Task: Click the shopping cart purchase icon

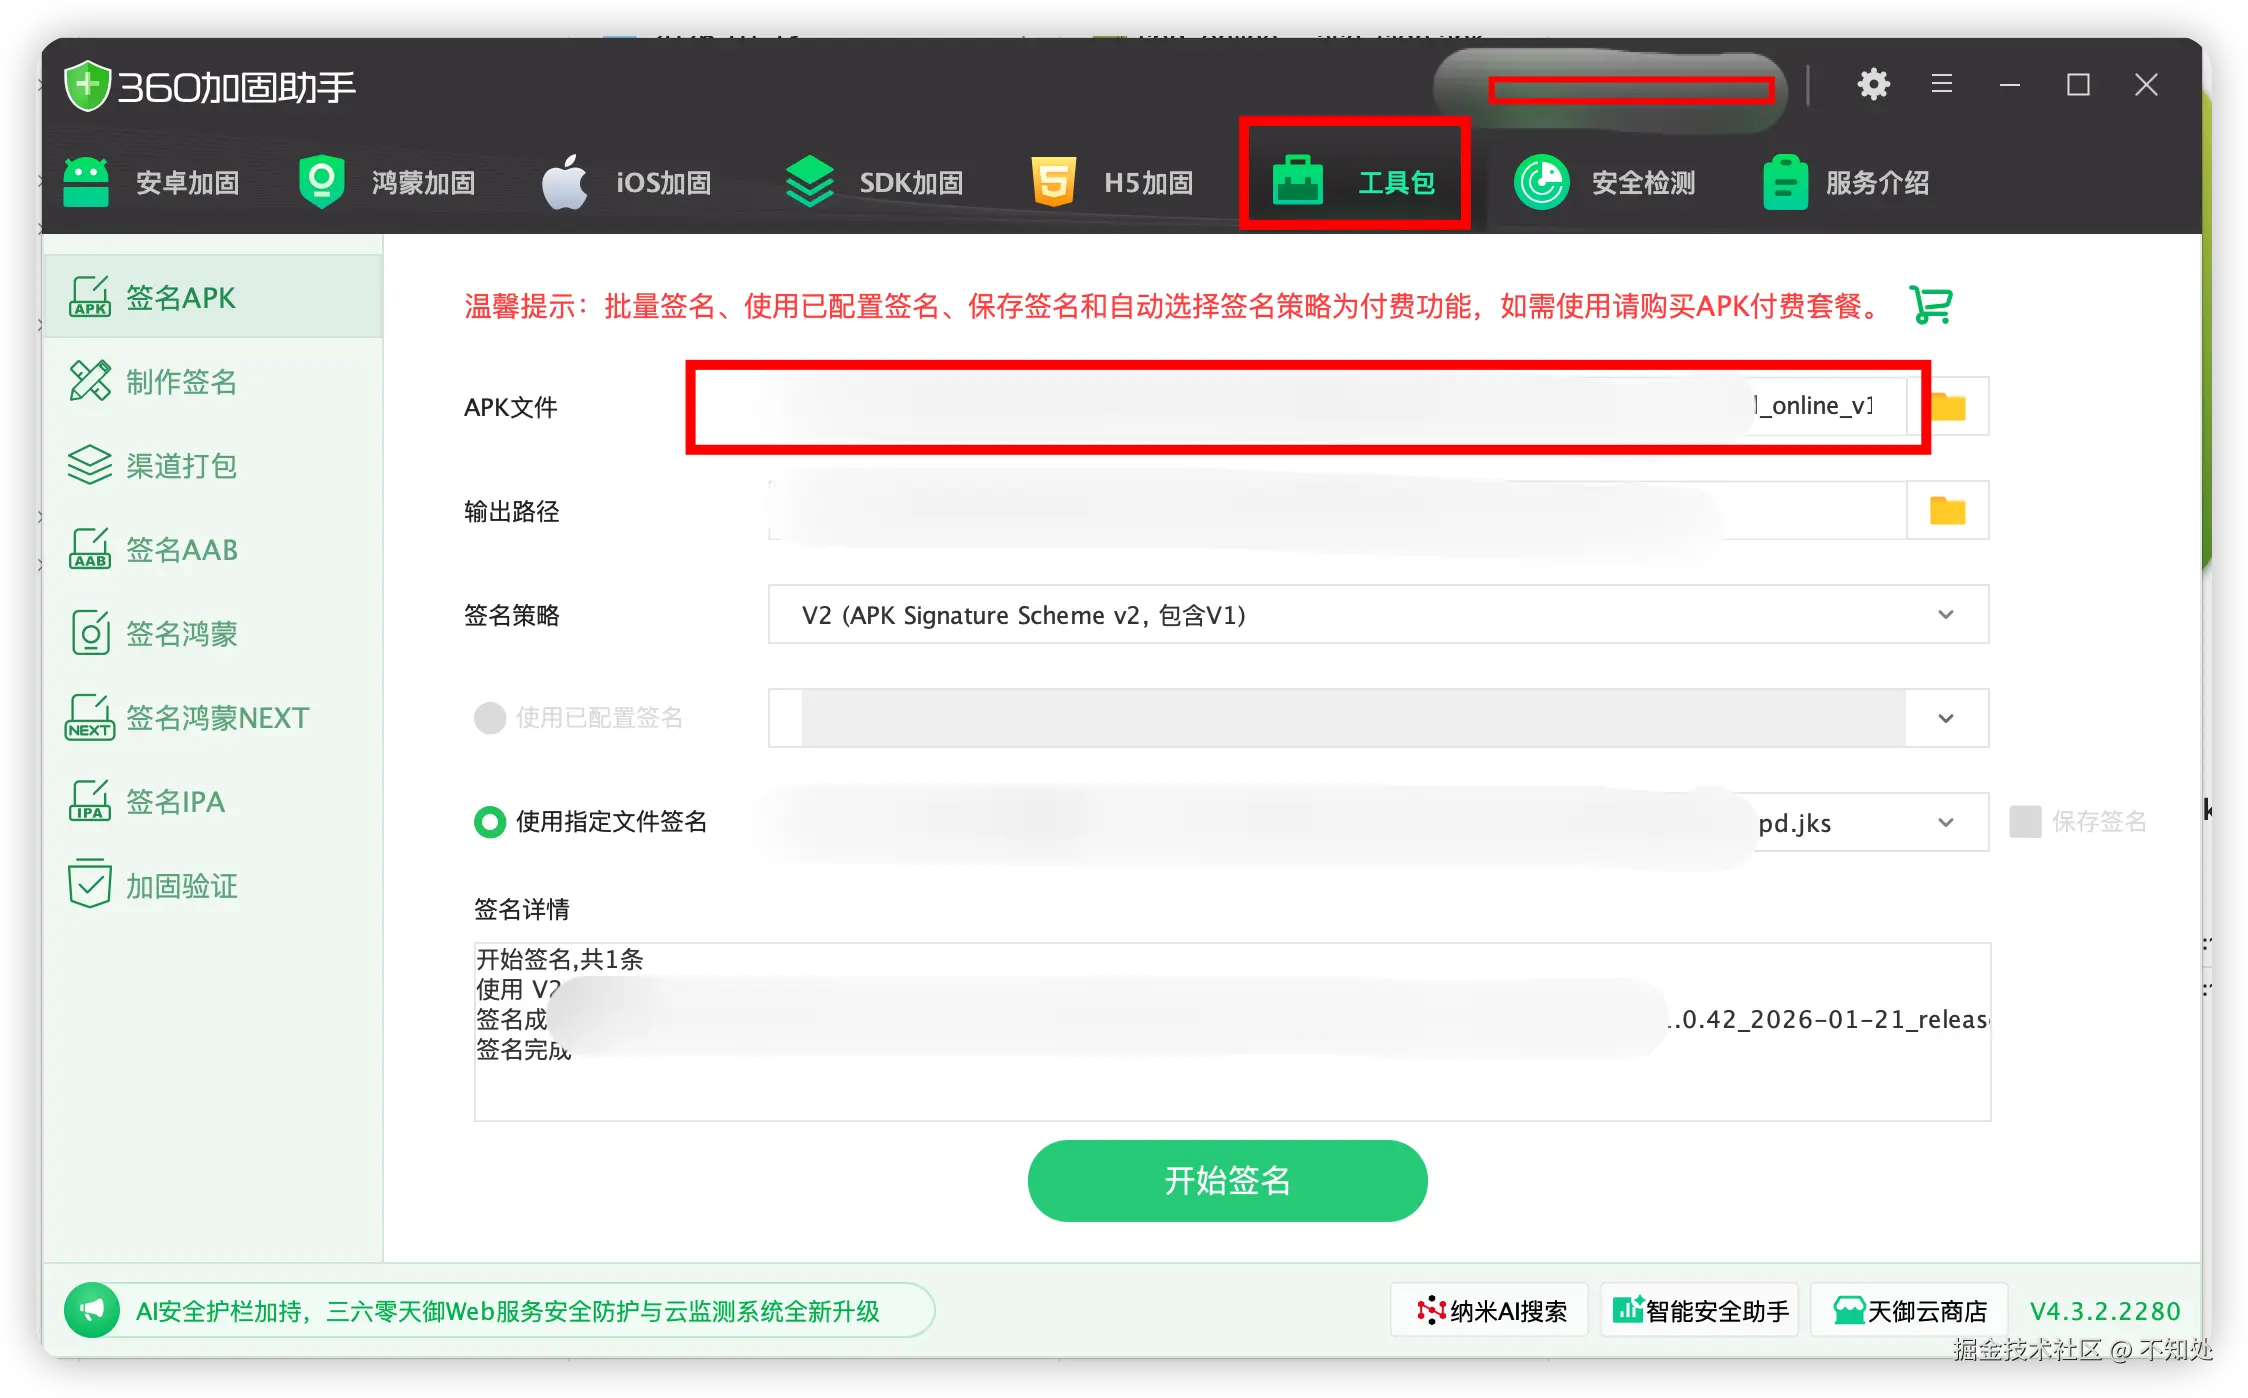Action: point(1930,305)
